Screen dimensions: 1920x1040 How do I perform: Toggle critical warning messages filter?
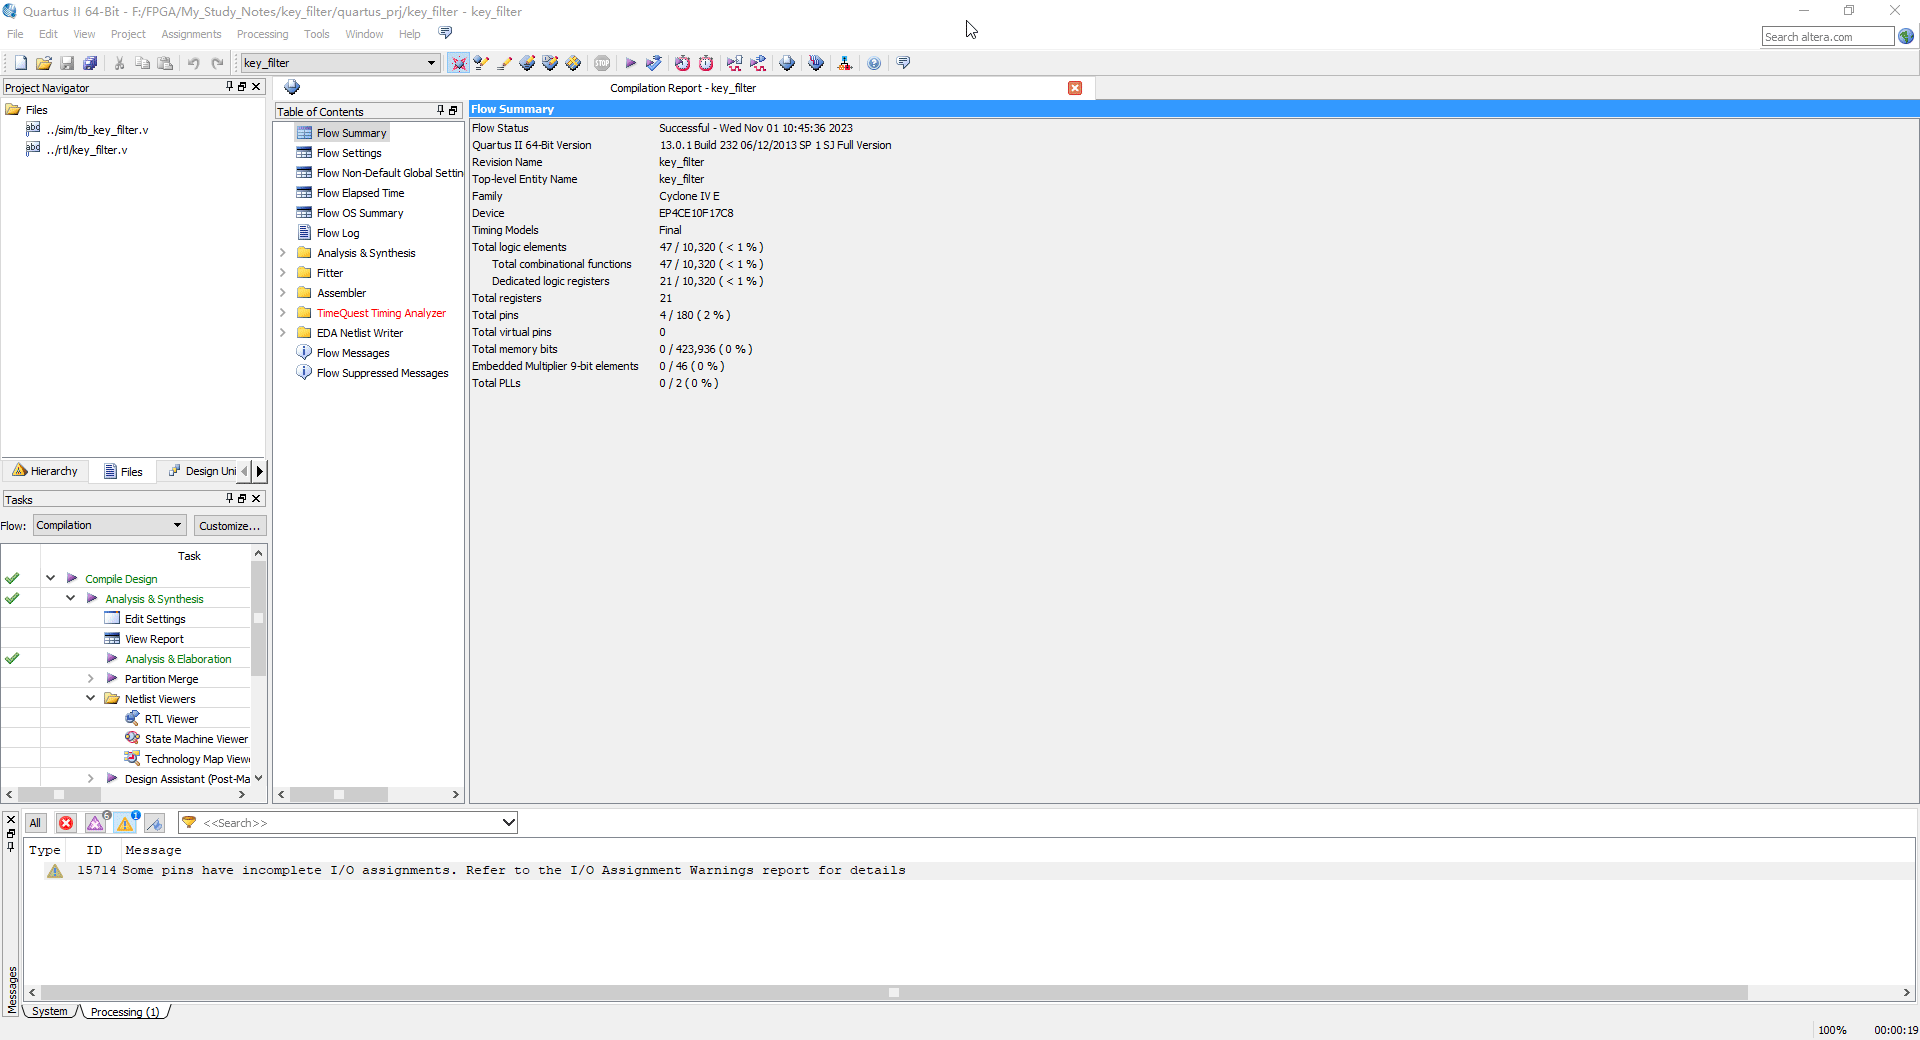coord(95,823)
